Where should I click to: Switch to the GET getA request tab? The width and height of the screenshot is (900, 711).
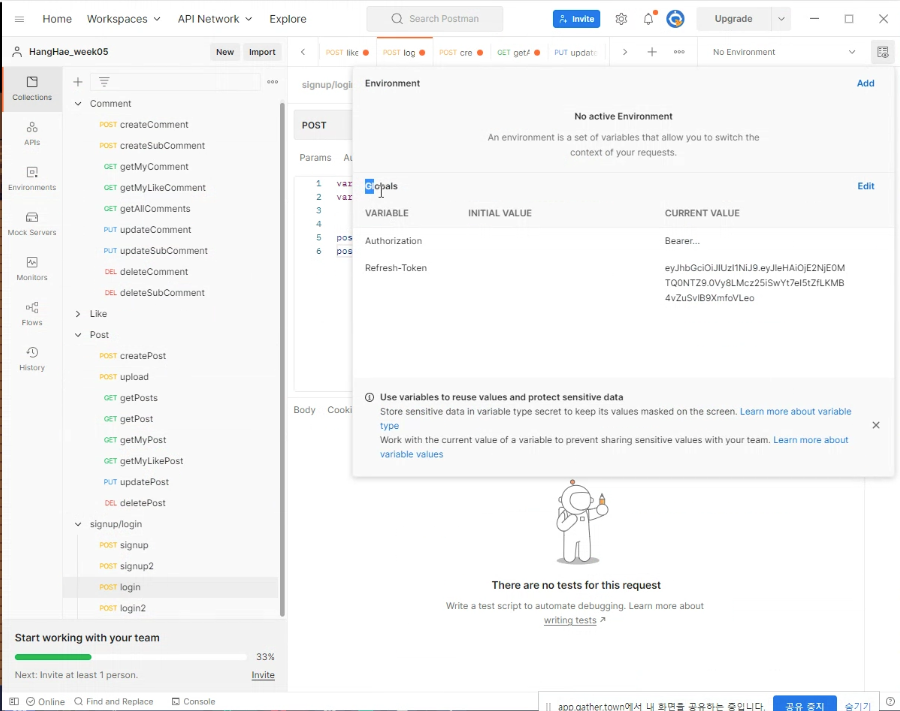[x=518, y=52]
